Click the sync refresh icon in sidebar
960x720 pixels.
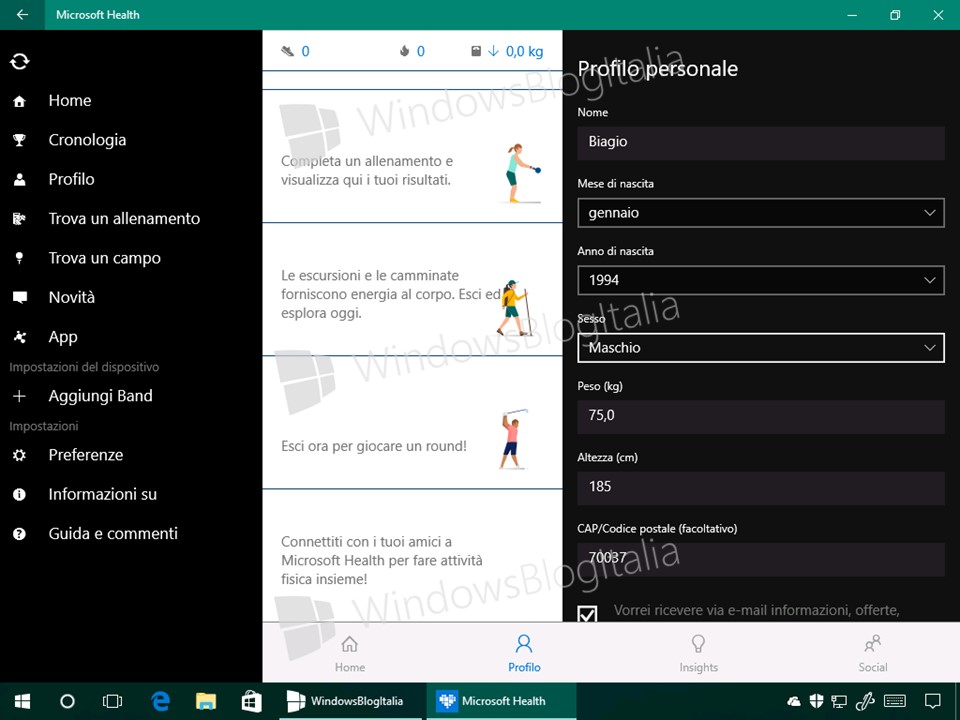(x=20, y=61)
